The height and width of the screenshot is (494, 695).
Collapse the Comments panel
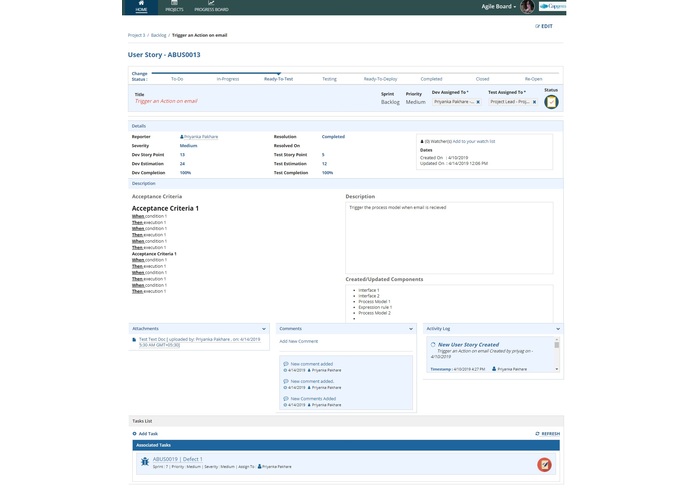point(411,329)
